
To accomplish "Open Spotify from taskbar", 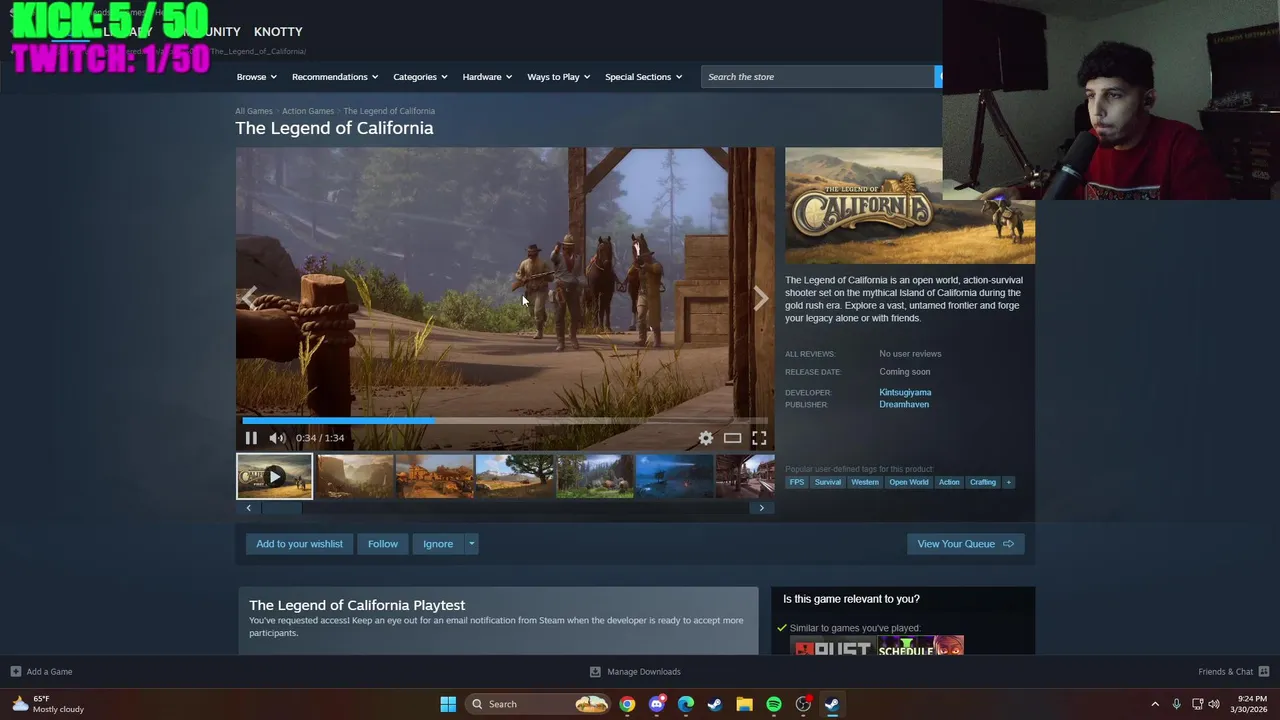I will click(x=774, y=704).
